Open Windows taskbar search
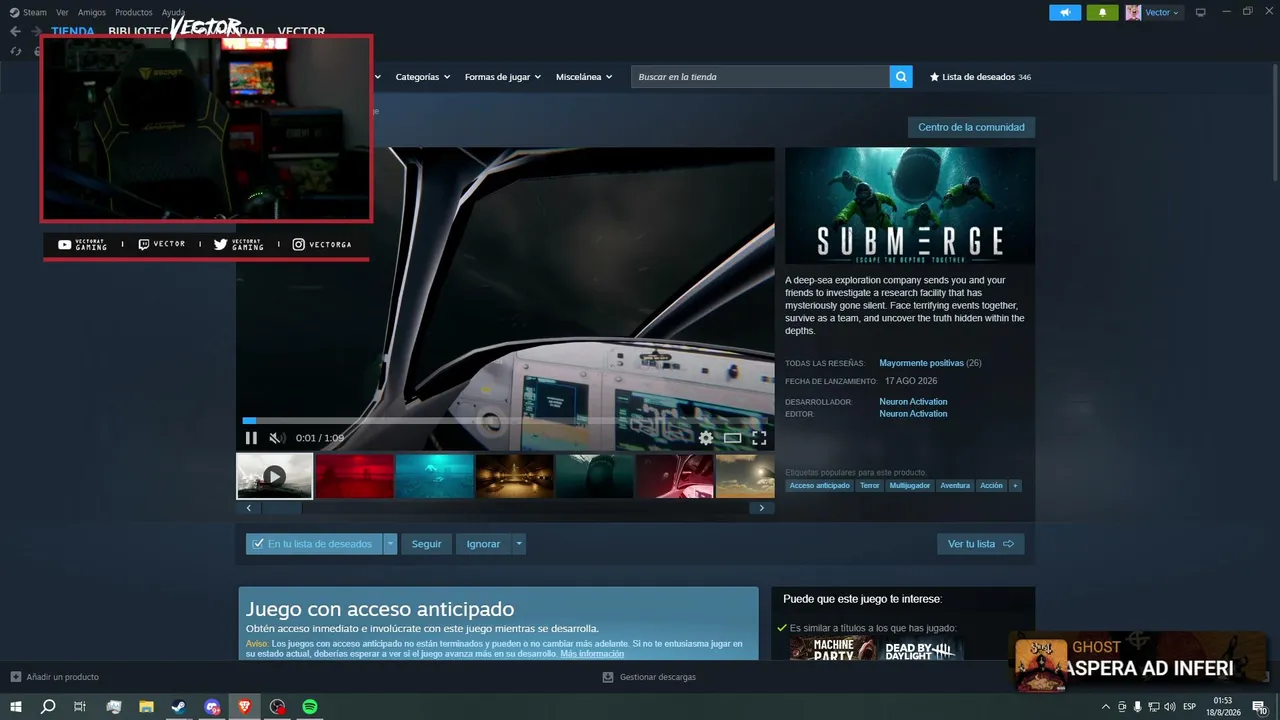 (x=47, y=706)
